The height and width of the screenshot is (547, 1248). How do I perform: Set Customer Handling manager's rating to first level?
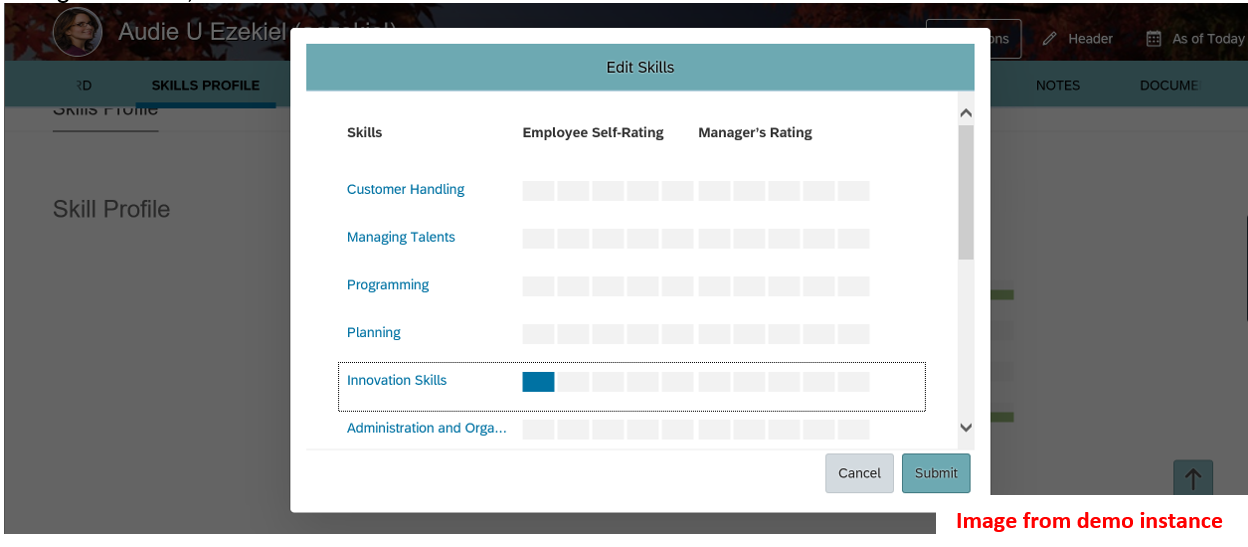(x=714, y=190)
